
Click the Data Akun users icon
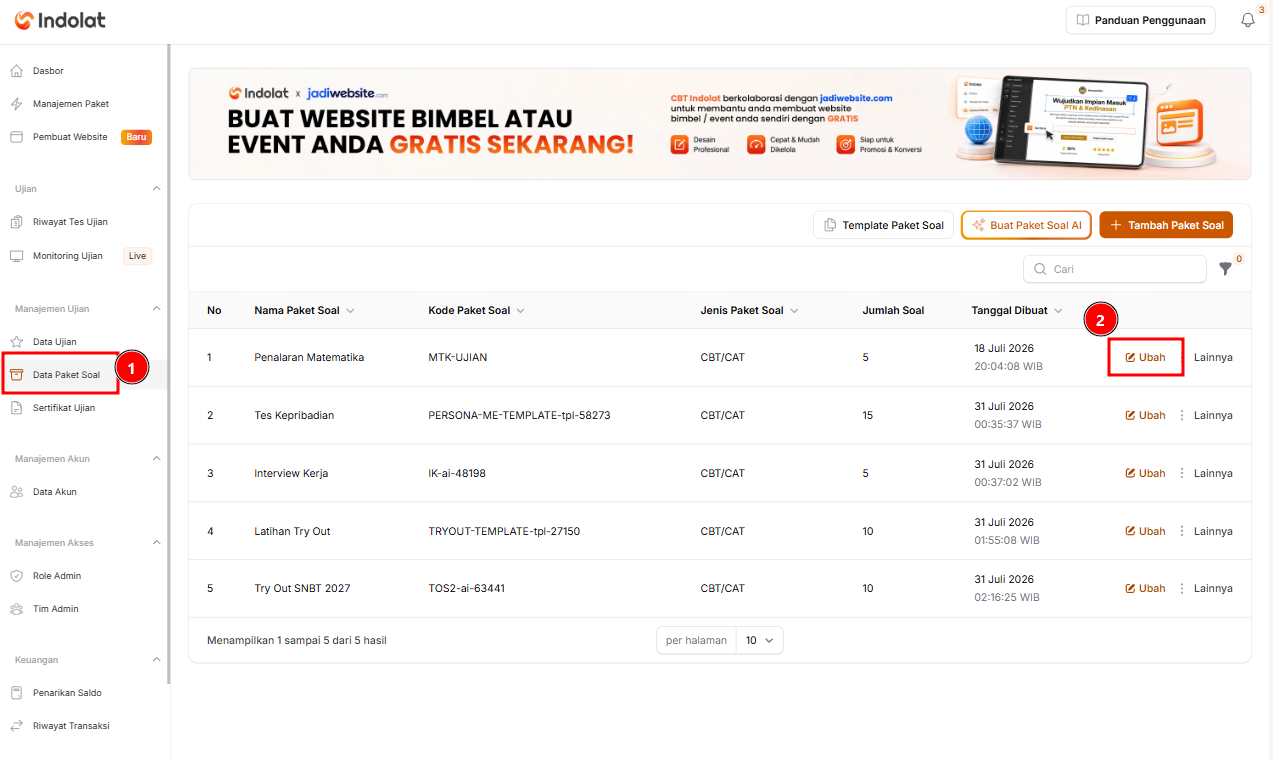[x=16, y=492]
